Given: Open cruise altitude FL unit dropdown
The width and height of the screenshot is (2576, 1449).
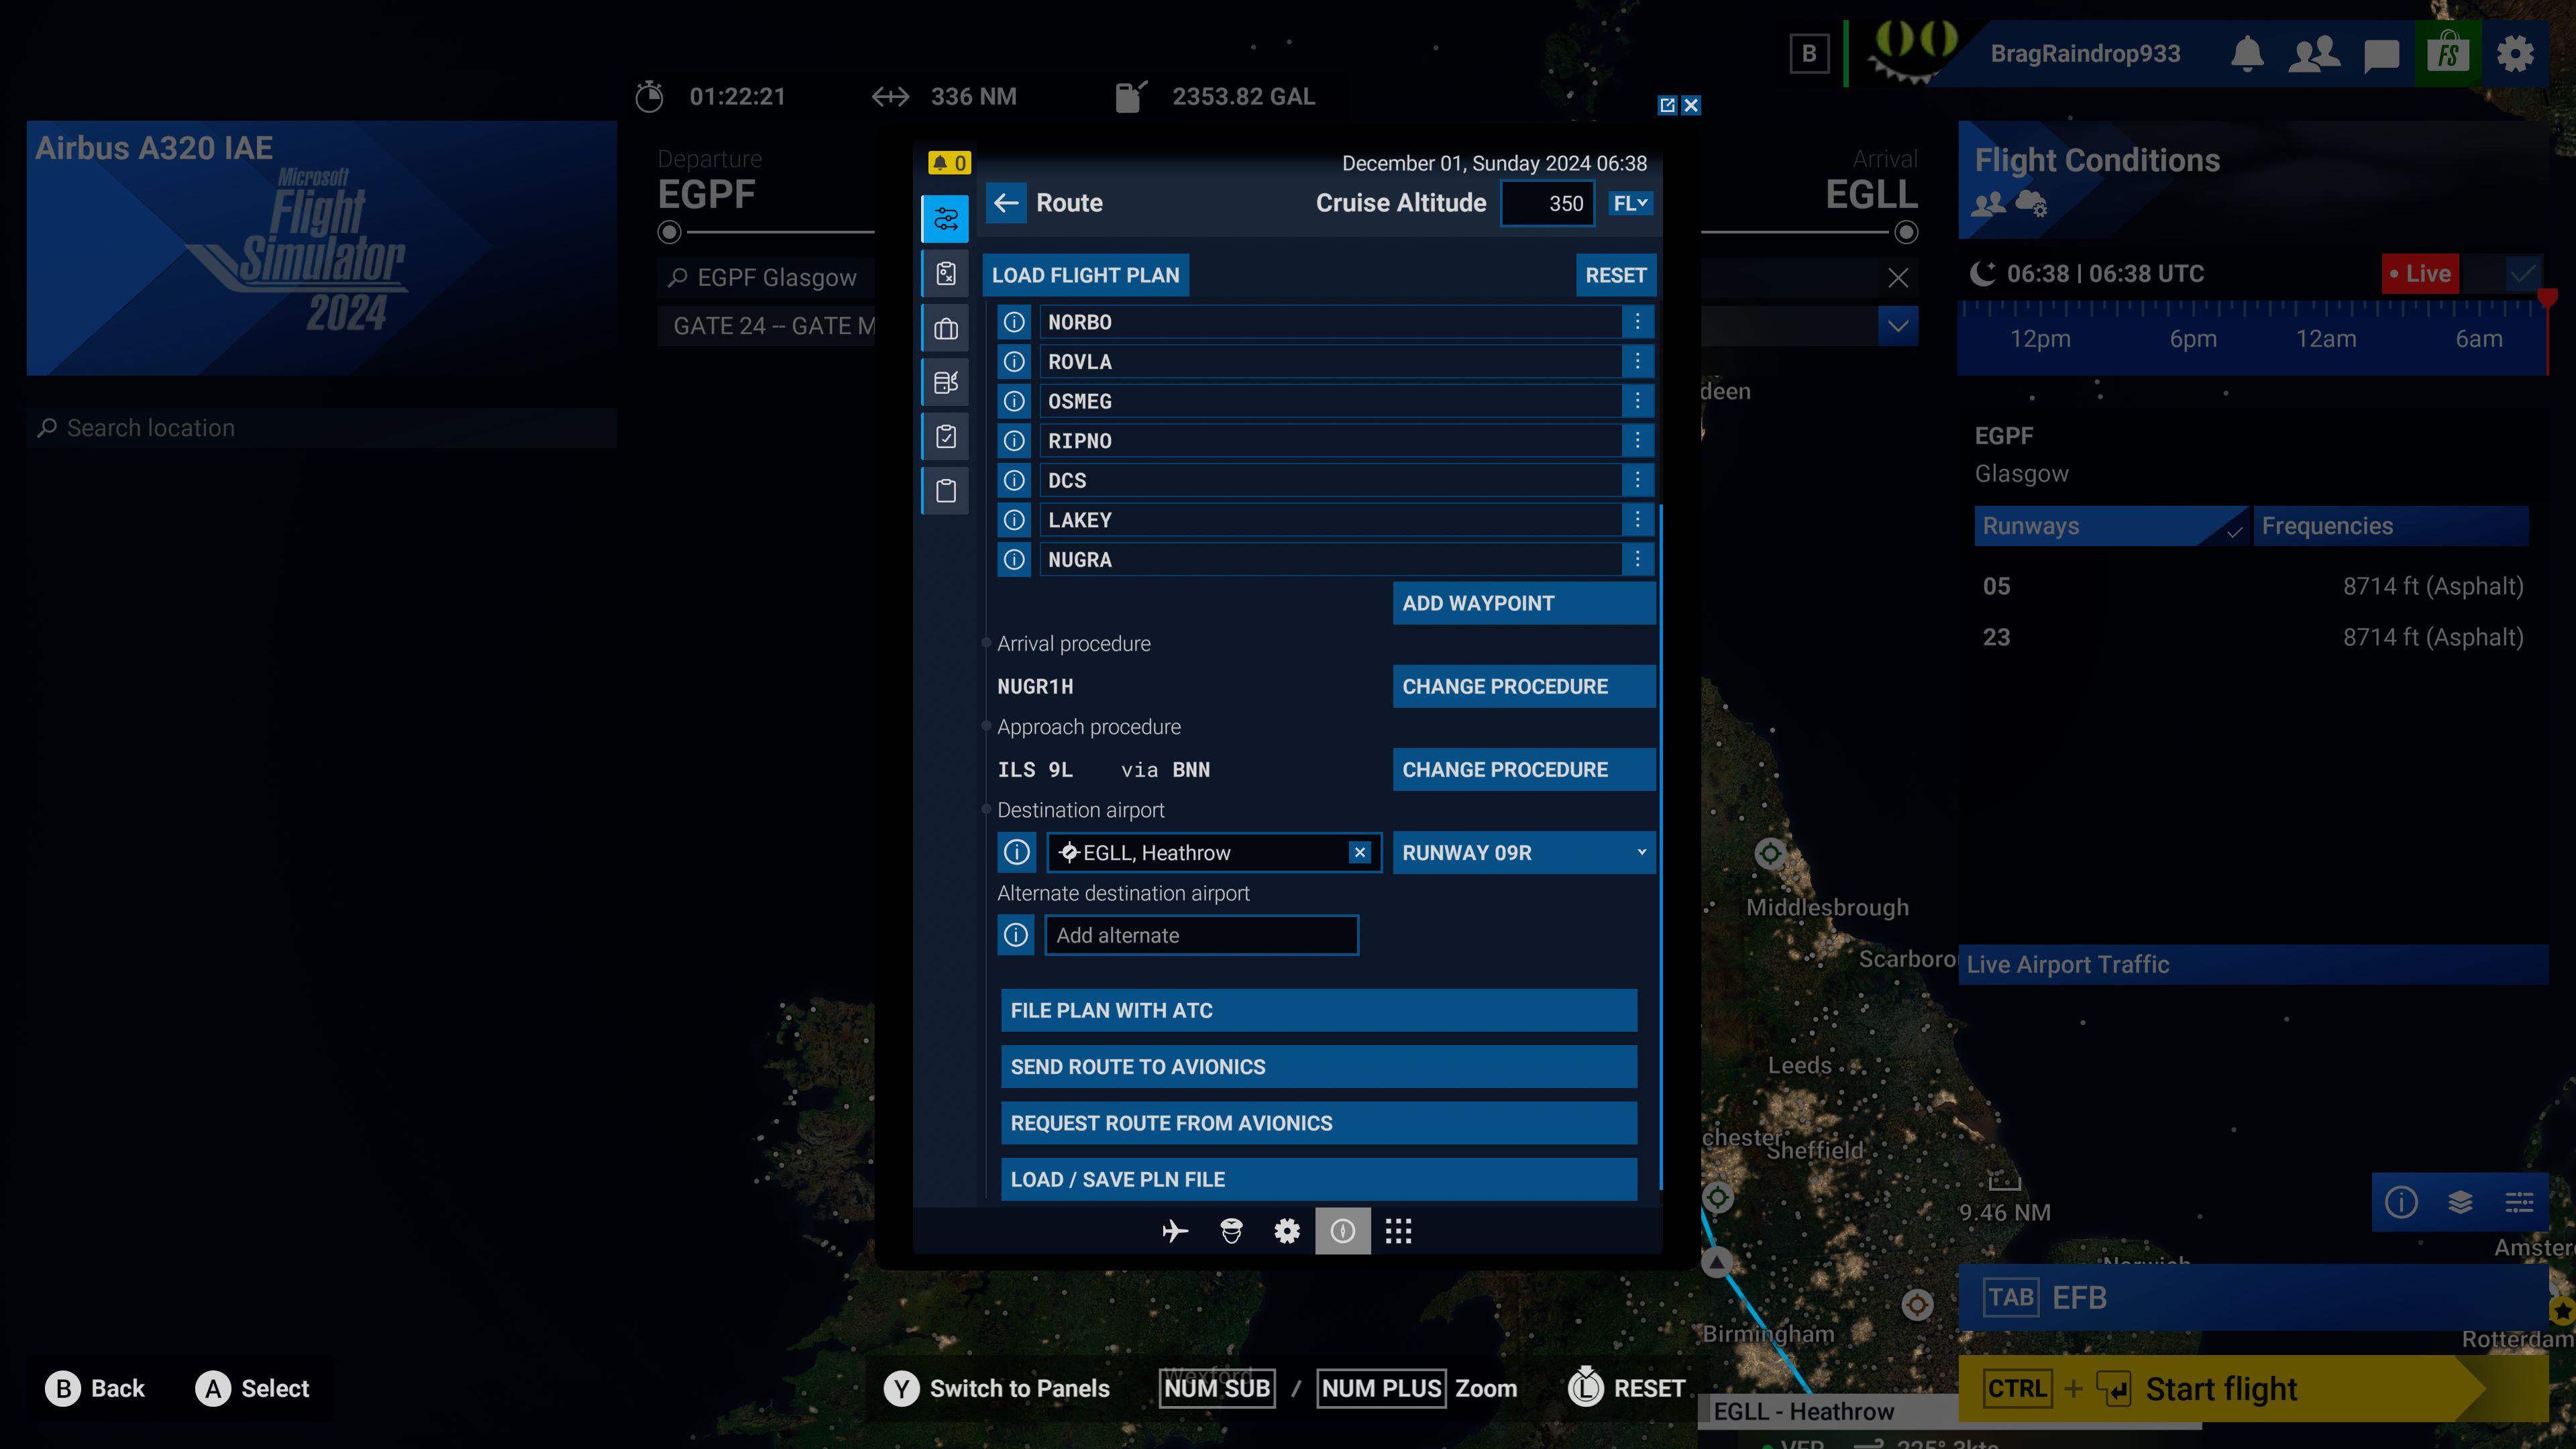Looking at the screenshot, I should (x=1630, y=203).
